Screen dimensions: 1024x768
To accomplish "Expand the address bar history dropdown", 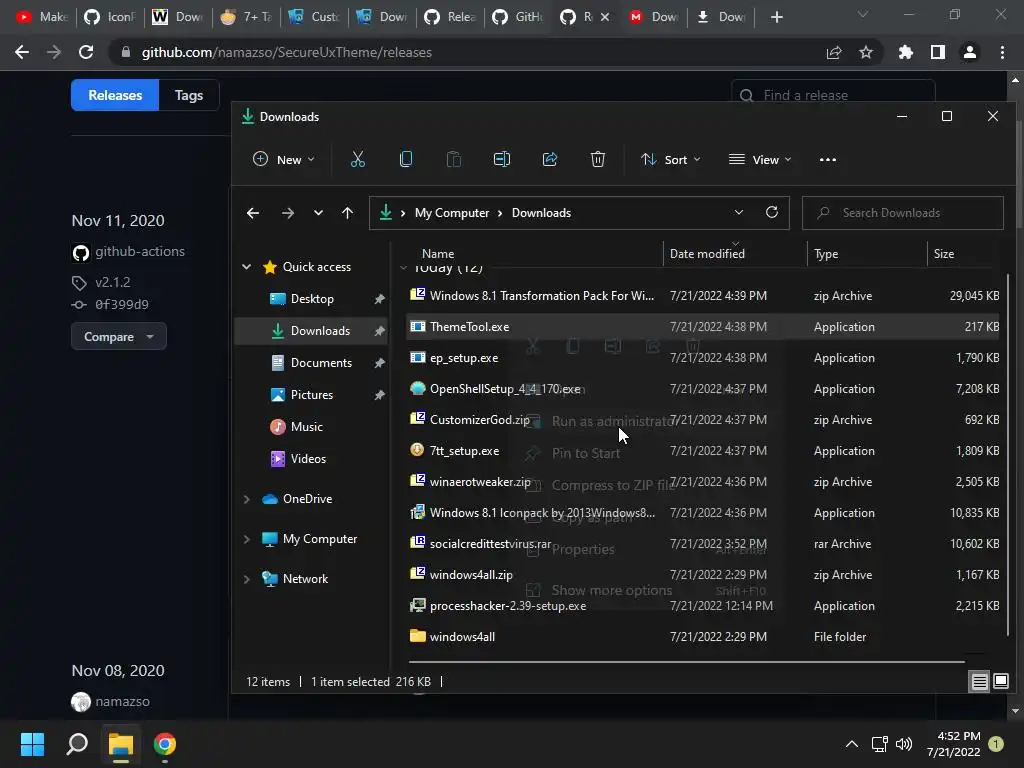I will (x=739, y=212).
